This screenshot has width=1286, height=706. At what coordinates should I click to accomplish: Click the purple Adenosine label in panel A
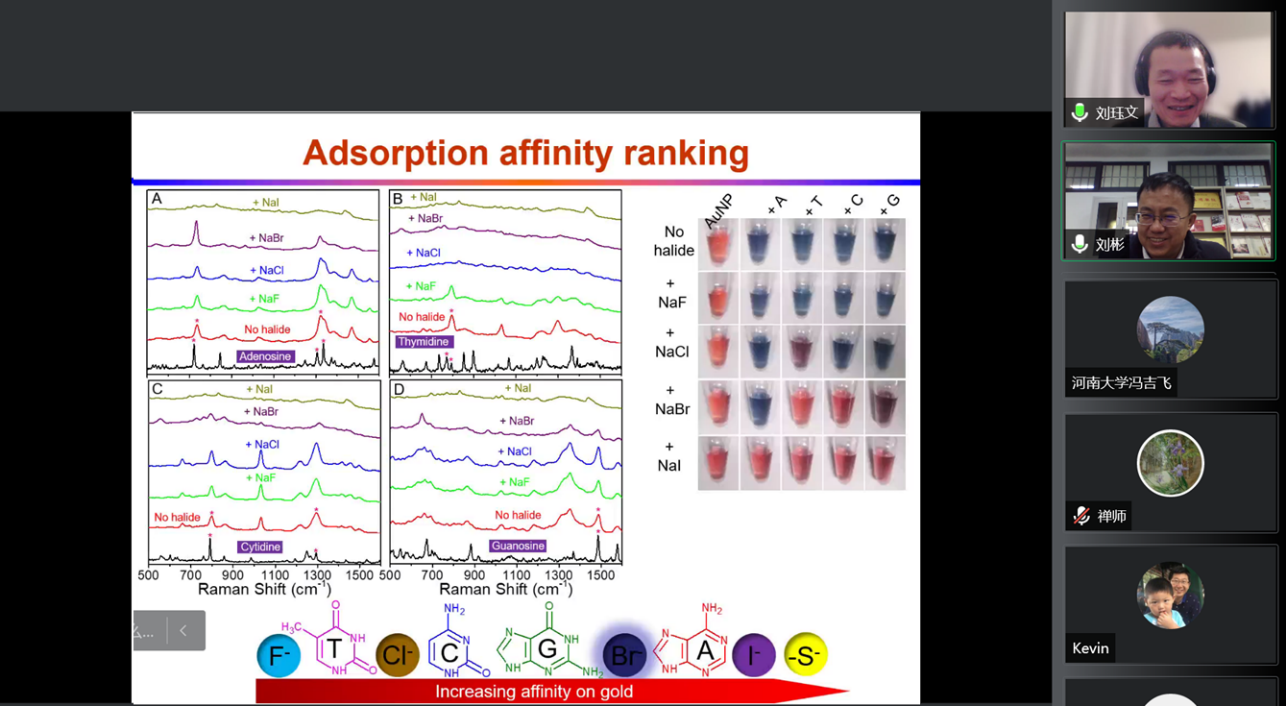coord(265,356)
